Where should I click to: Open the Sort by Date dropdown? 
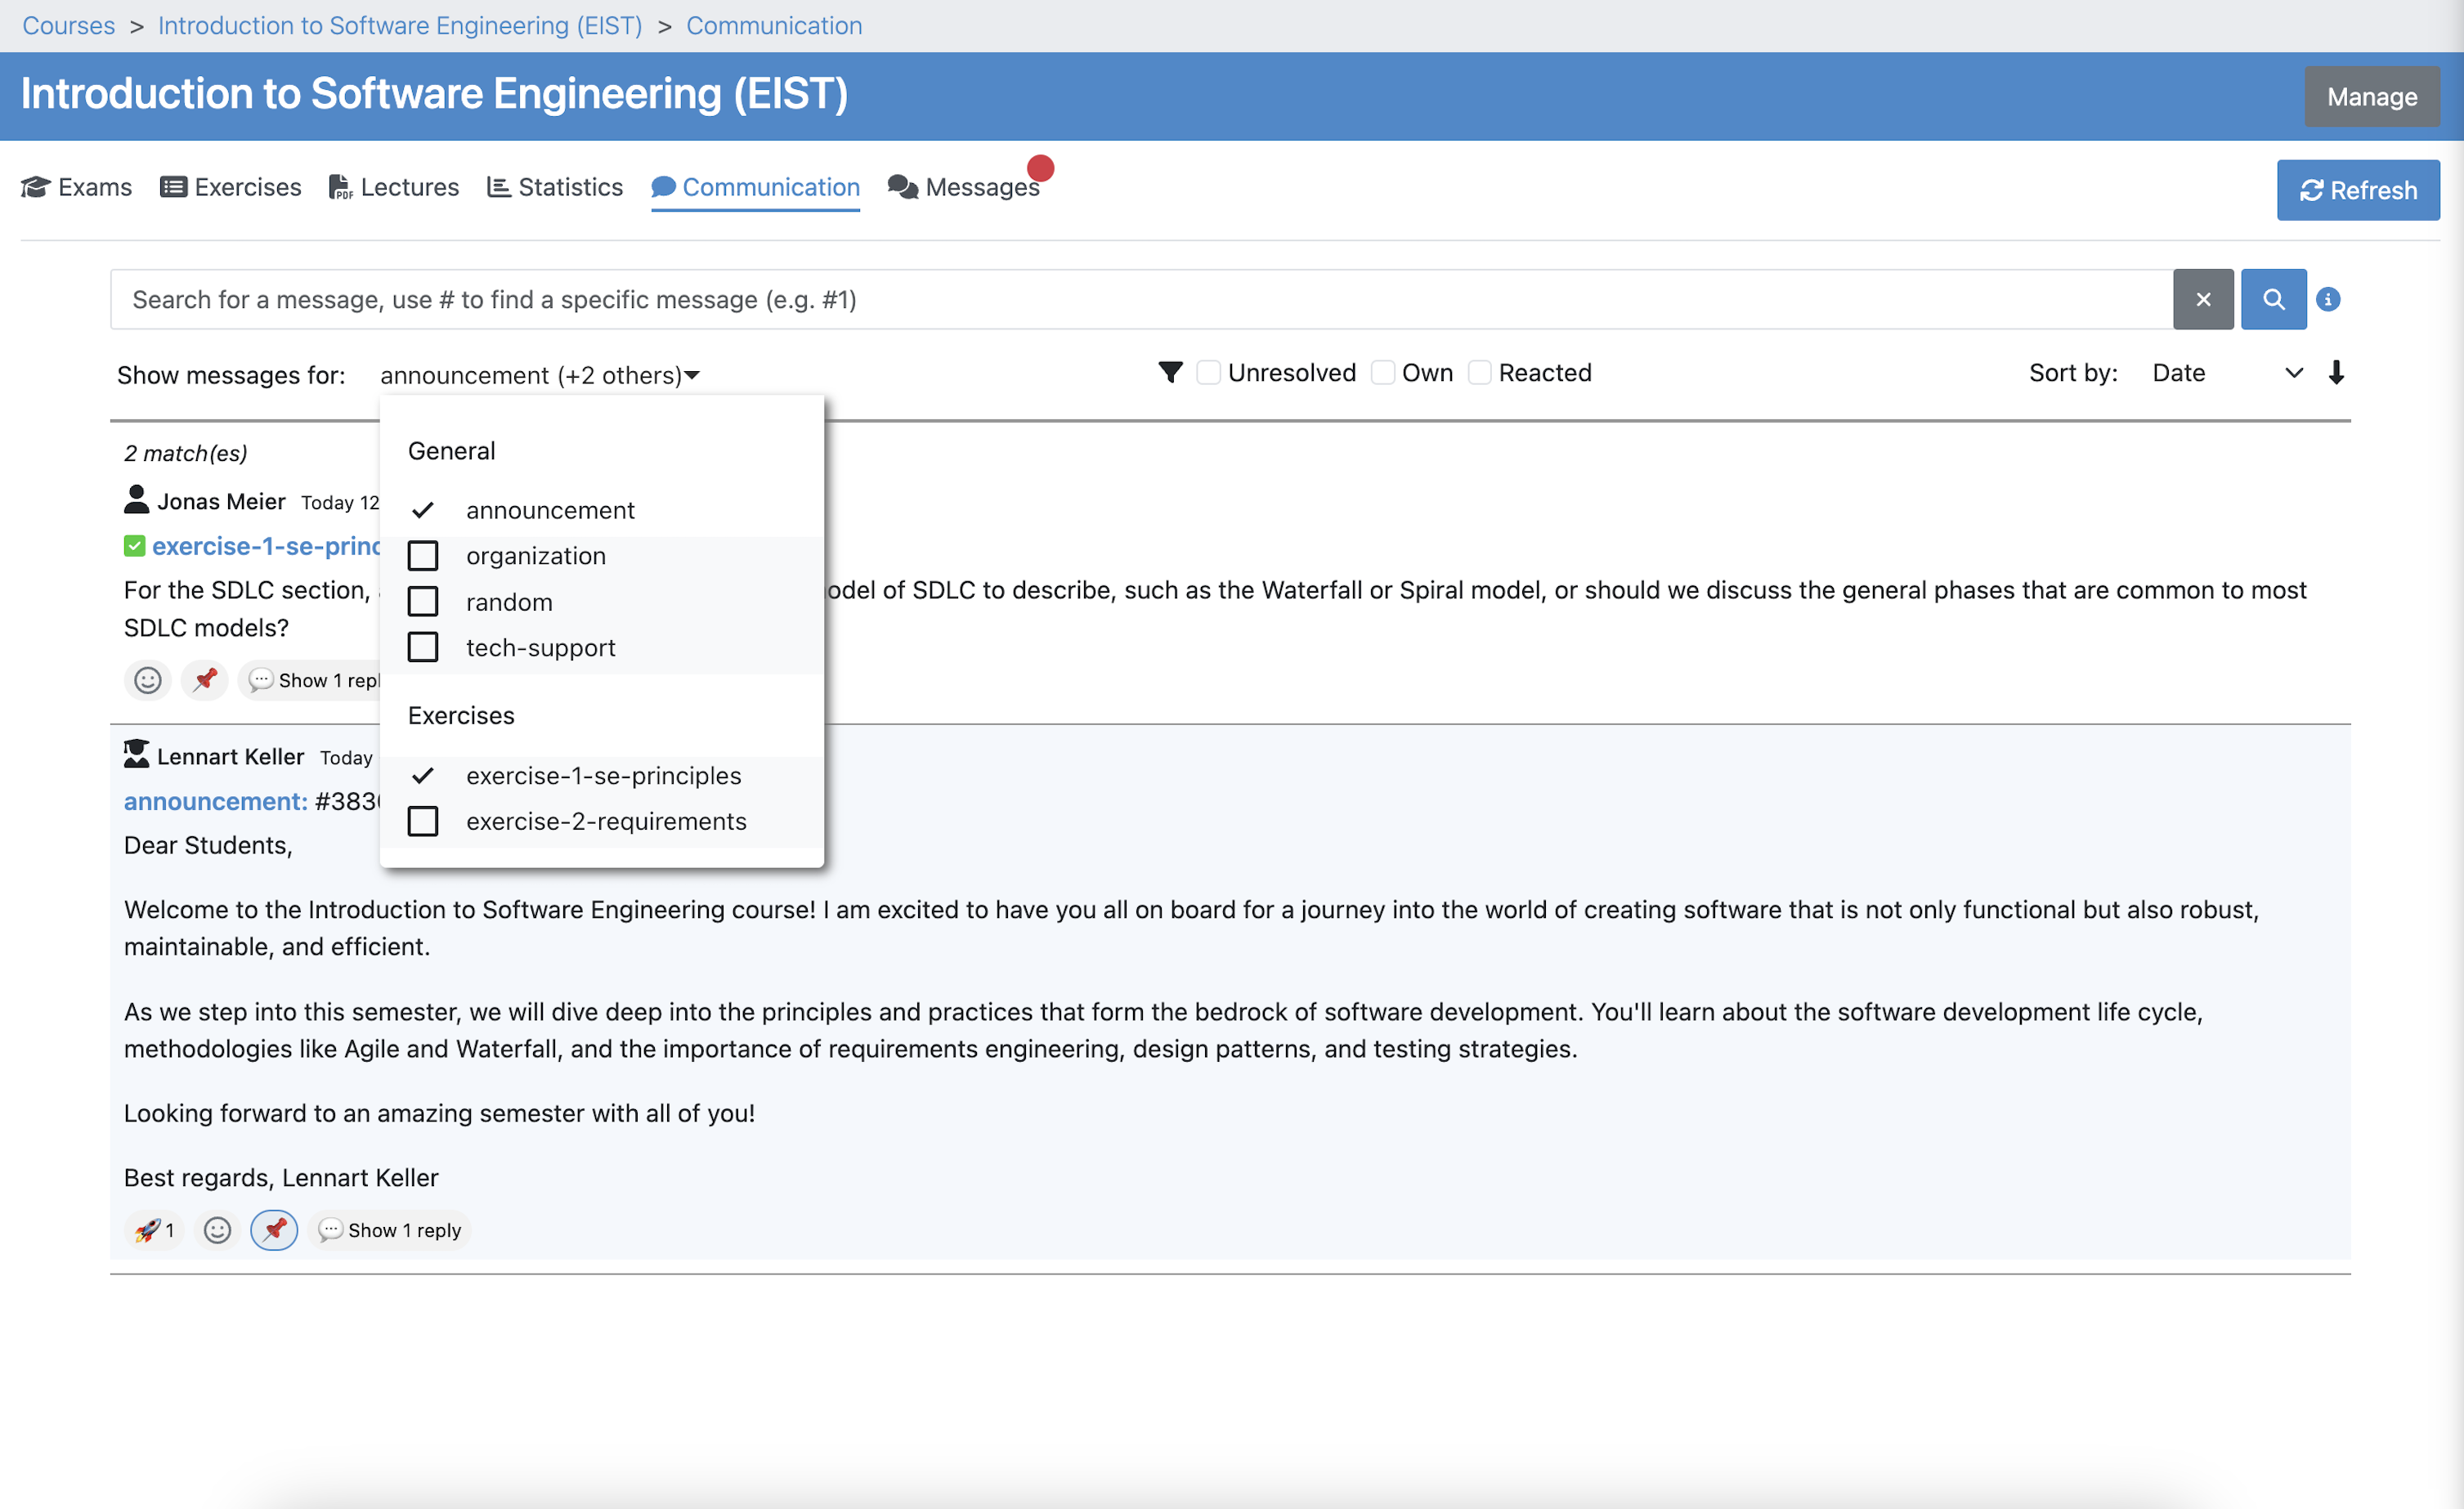2227,373
